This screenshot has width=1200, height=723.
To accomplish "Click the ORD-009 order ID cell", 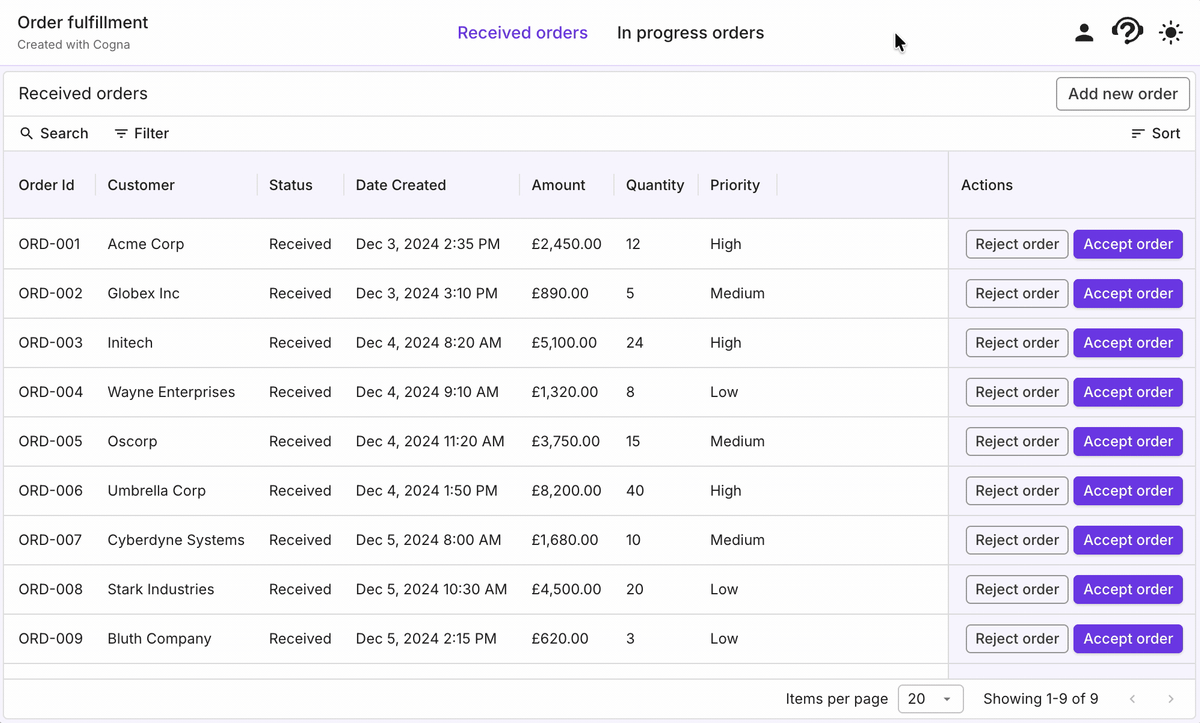I will pyautogui.click(x=51, y=639).
